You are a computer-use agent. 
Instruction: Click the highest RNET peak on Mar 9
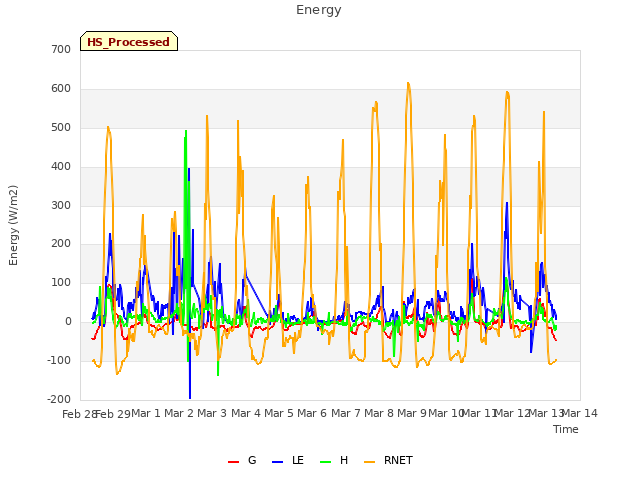coord(408,83)
